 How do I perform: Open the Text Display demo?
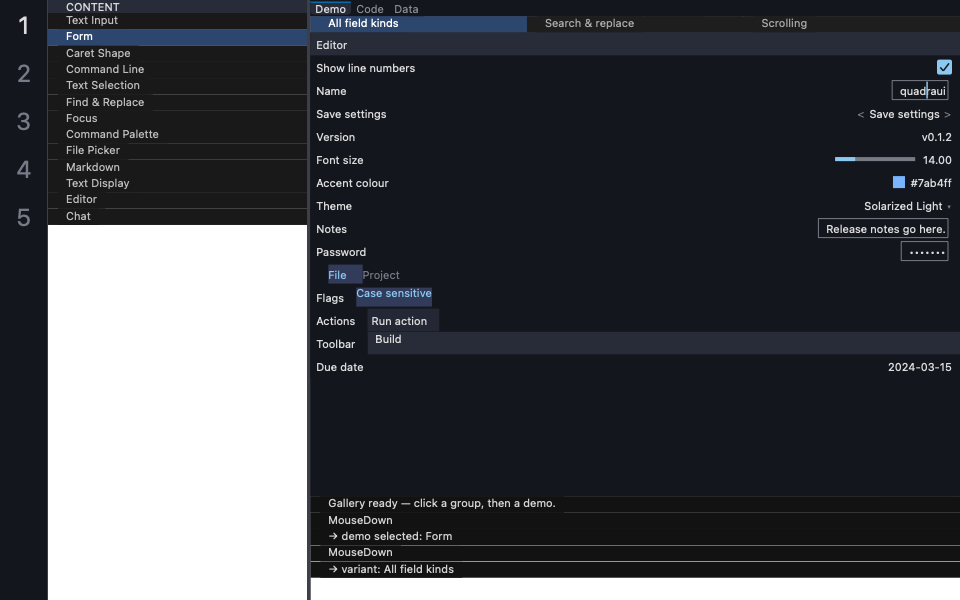pos(178,184)
